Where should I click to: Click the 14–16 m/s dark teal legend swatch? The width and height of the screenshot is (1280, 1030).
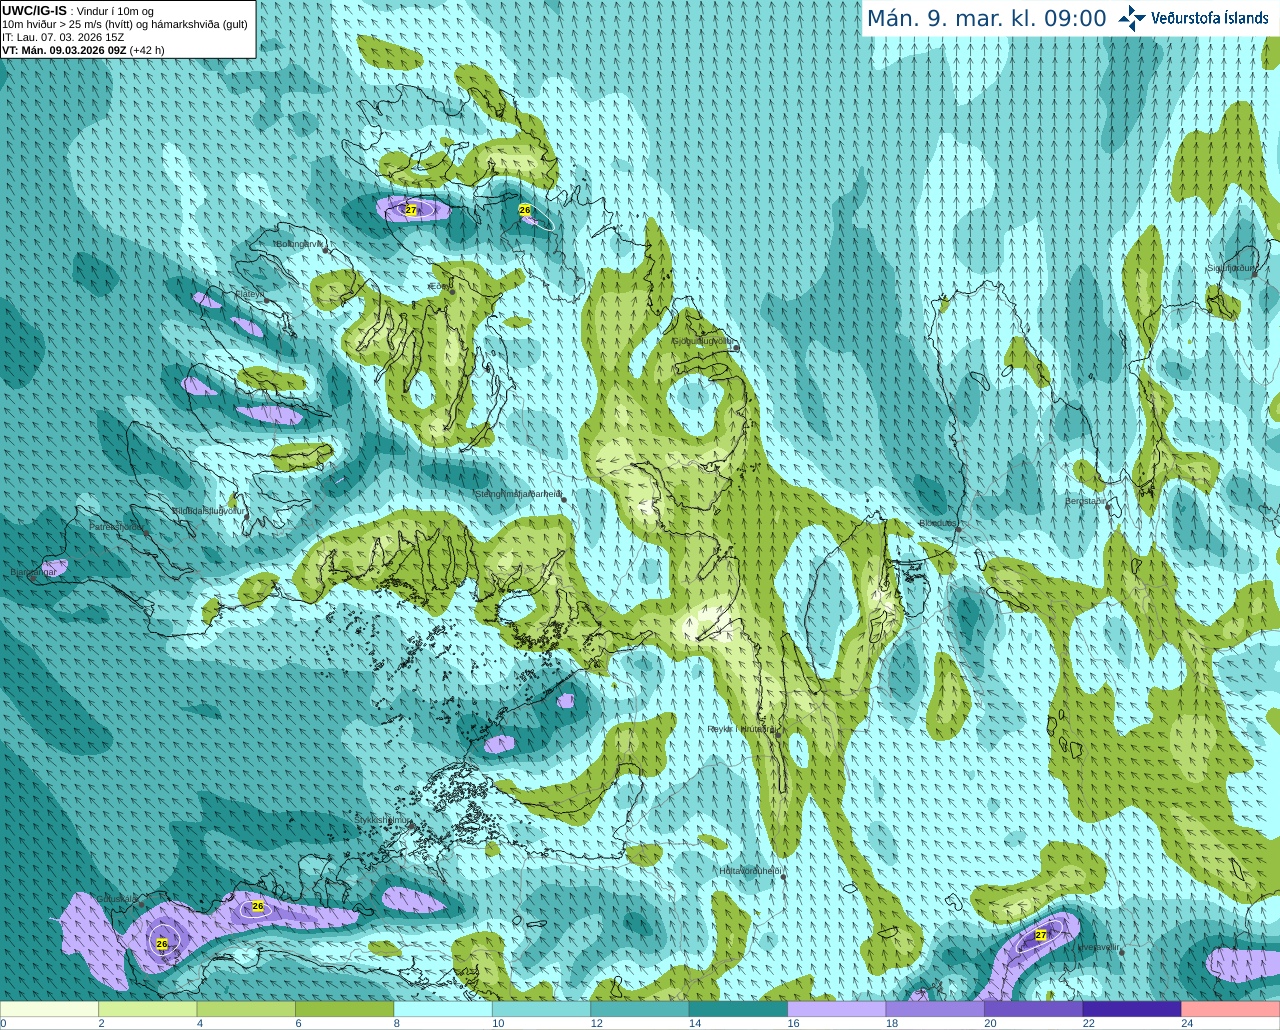click(738, 1010)
